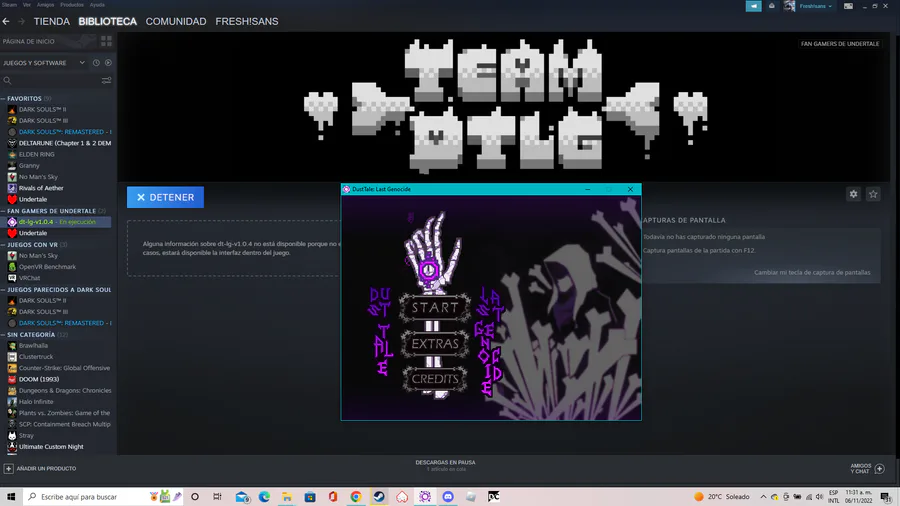Open Steam inbox envelope icon
Viewport: 900px width, 506px height.
pos(772,6)
